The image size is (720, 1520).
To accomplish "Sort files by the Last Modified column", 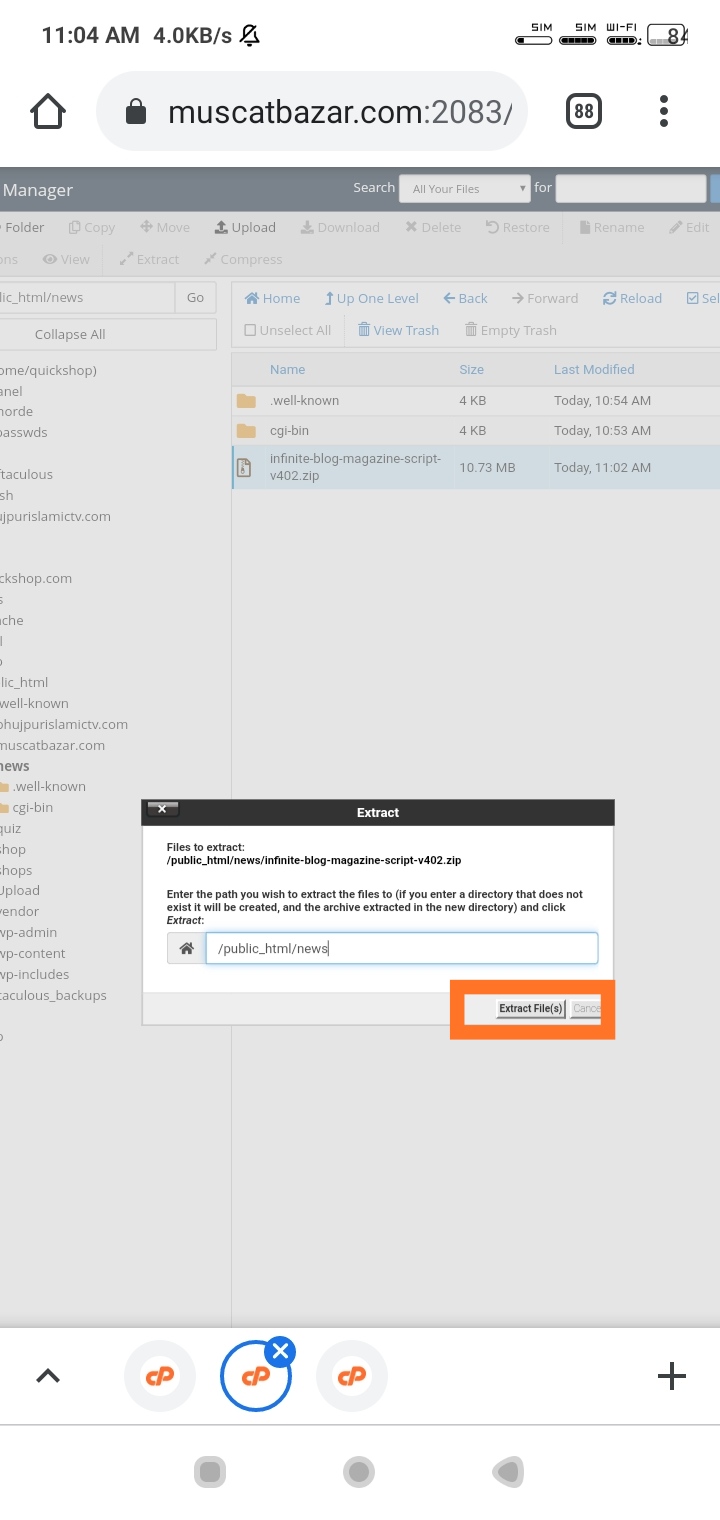I will click(x=593, y=369).
